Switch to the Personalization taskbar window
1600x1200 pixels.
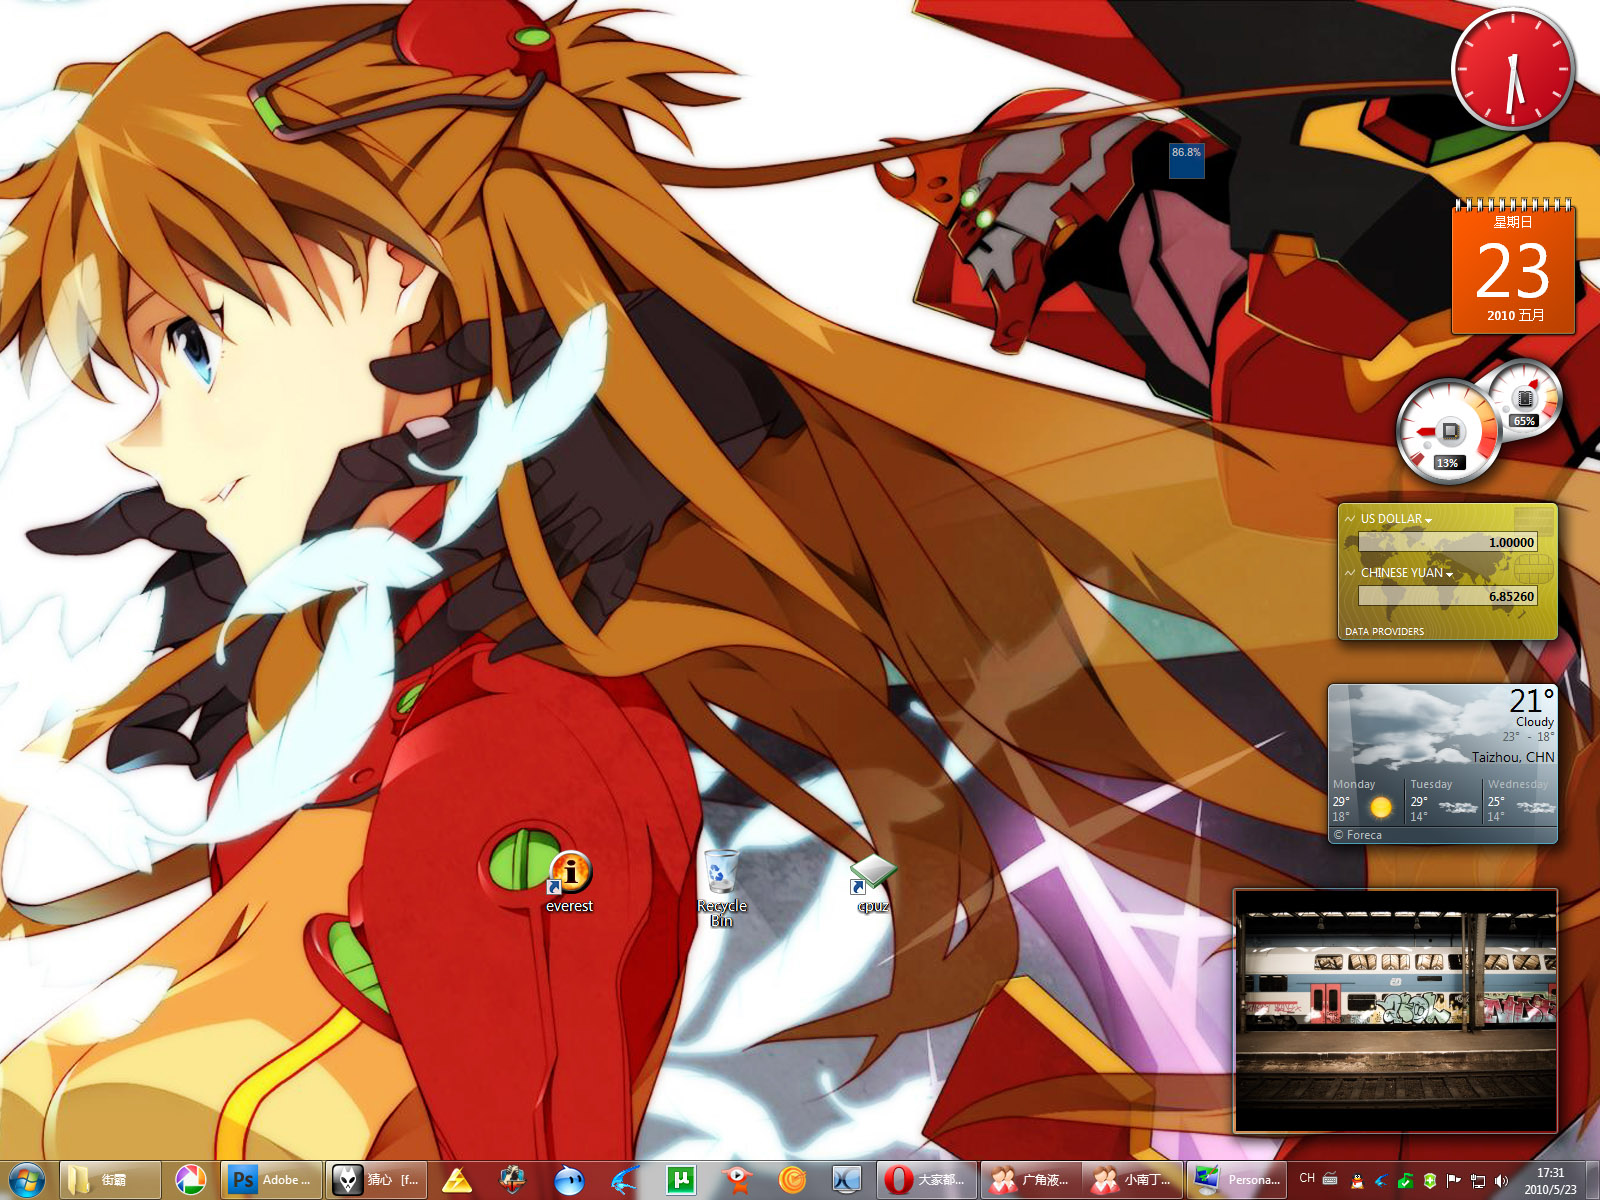point(1239,1180)
